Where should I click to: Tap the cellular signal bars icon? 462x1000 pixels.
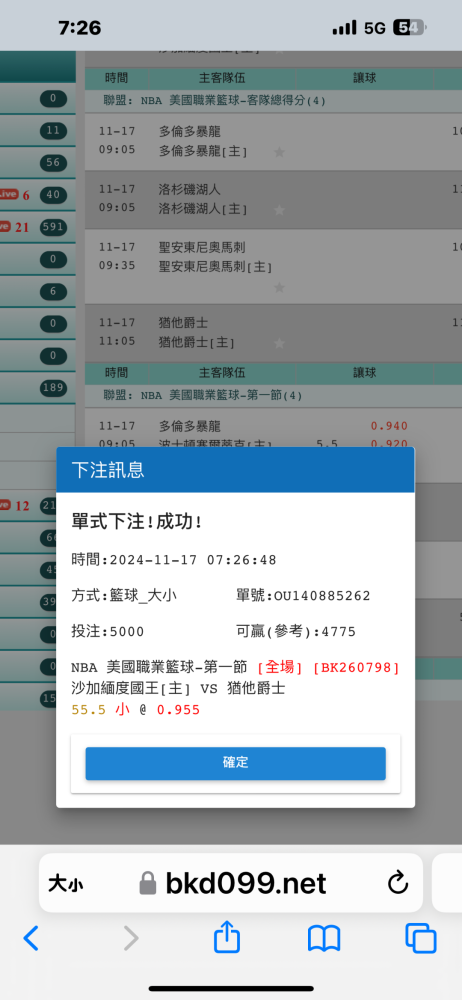(x=345, y=27)
